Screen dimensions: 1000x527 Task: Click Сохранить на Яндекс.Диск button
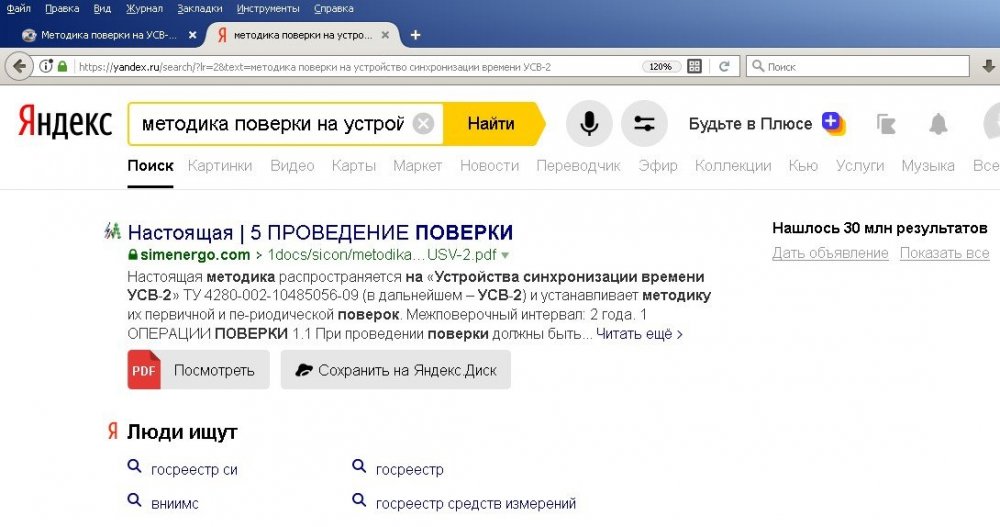(395, 369)
